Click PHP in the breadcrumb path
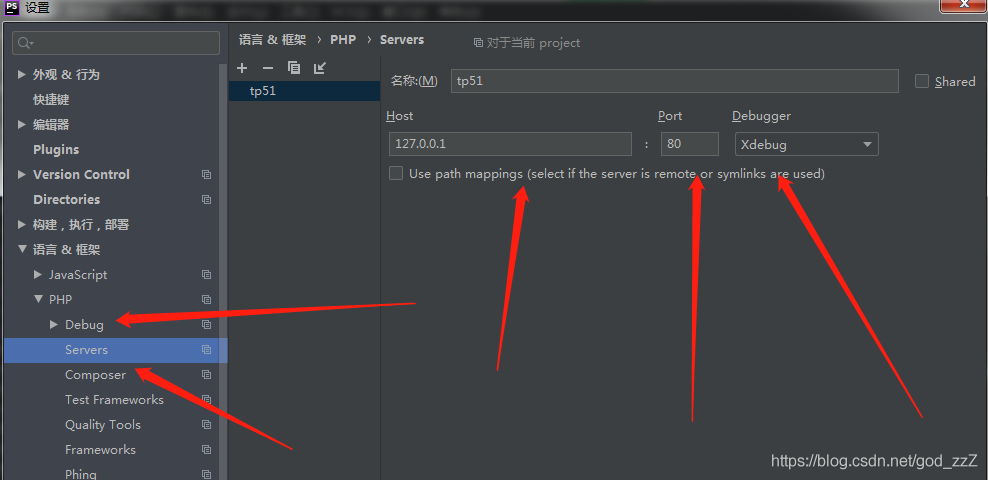 tap(343, 40)
